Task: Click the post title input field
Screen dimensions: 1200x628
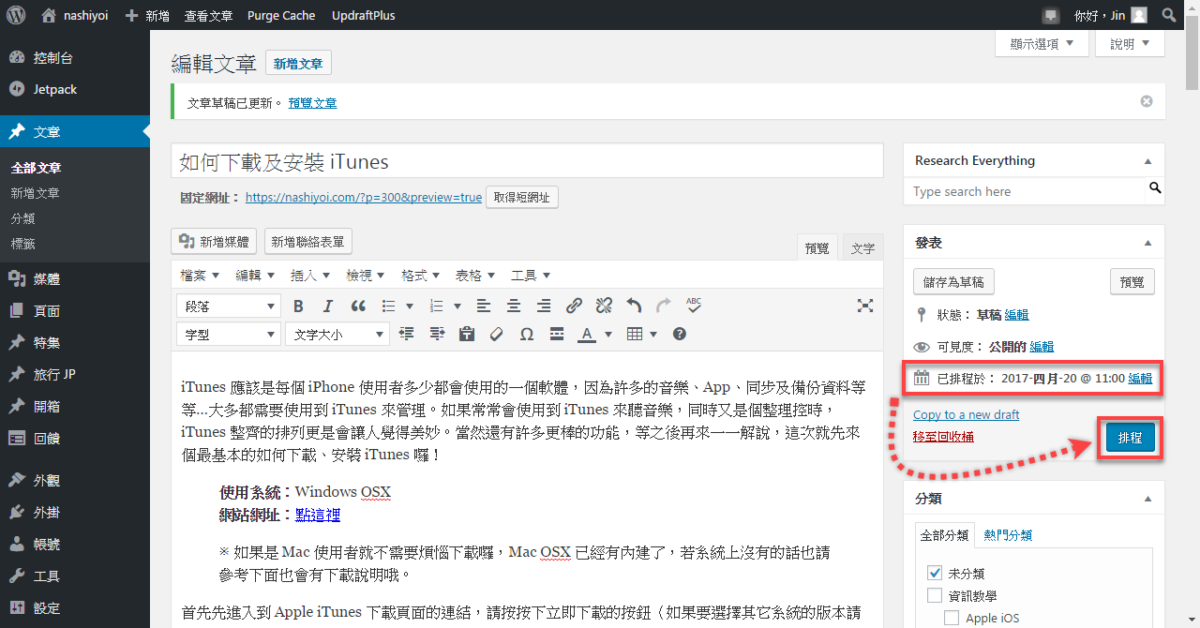Action: click(527, 161)
